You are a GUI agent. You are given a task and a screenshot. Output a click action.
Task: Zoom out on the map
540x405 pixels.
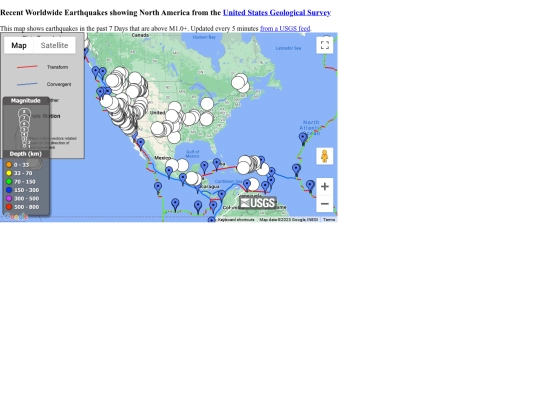pos(325,204)
